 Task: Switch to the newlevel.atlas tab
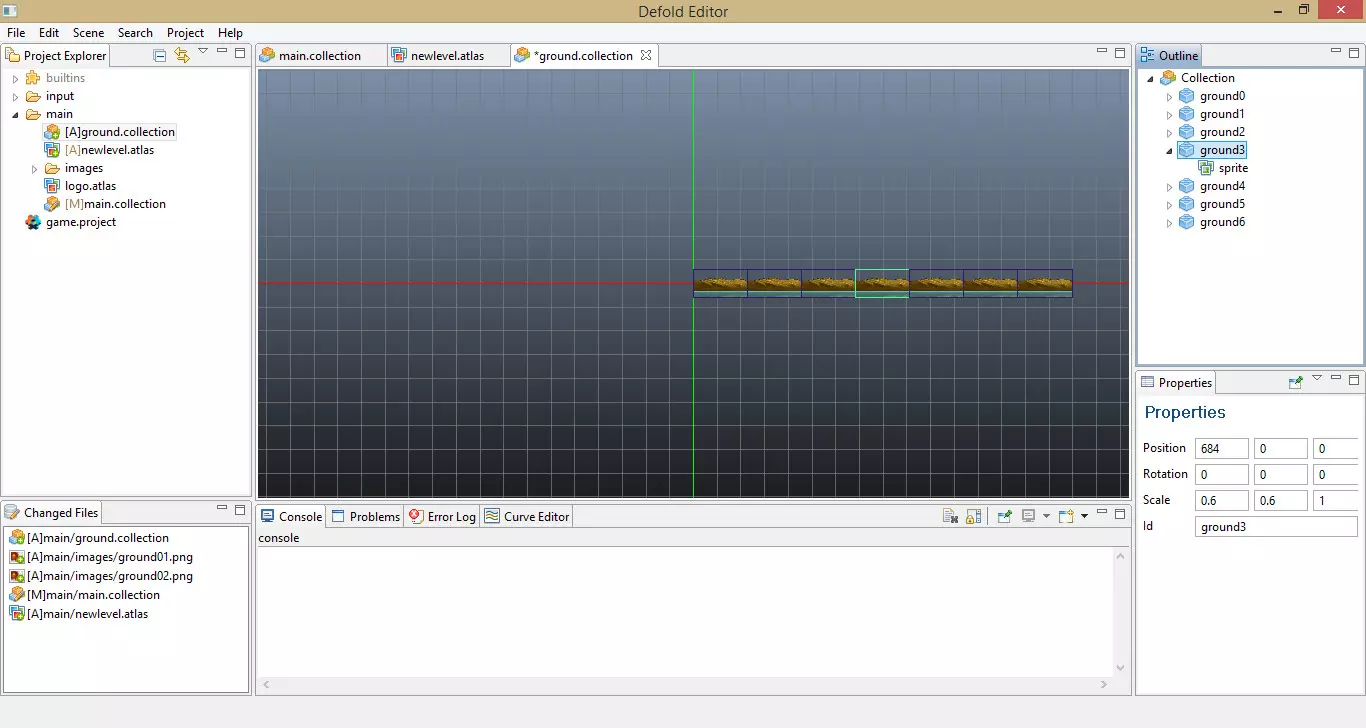point(446,56)
